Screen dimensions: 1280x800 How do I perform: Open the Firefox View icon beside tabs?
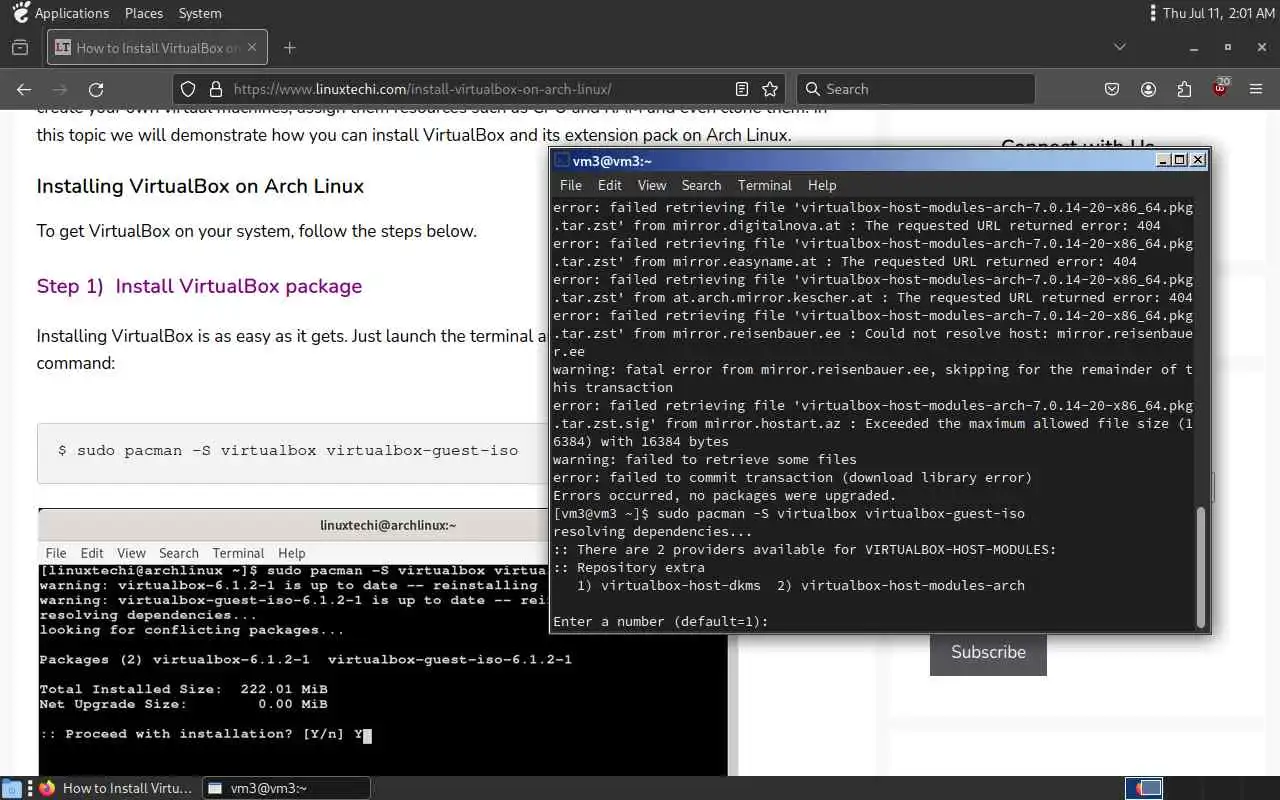coord(20,47)
